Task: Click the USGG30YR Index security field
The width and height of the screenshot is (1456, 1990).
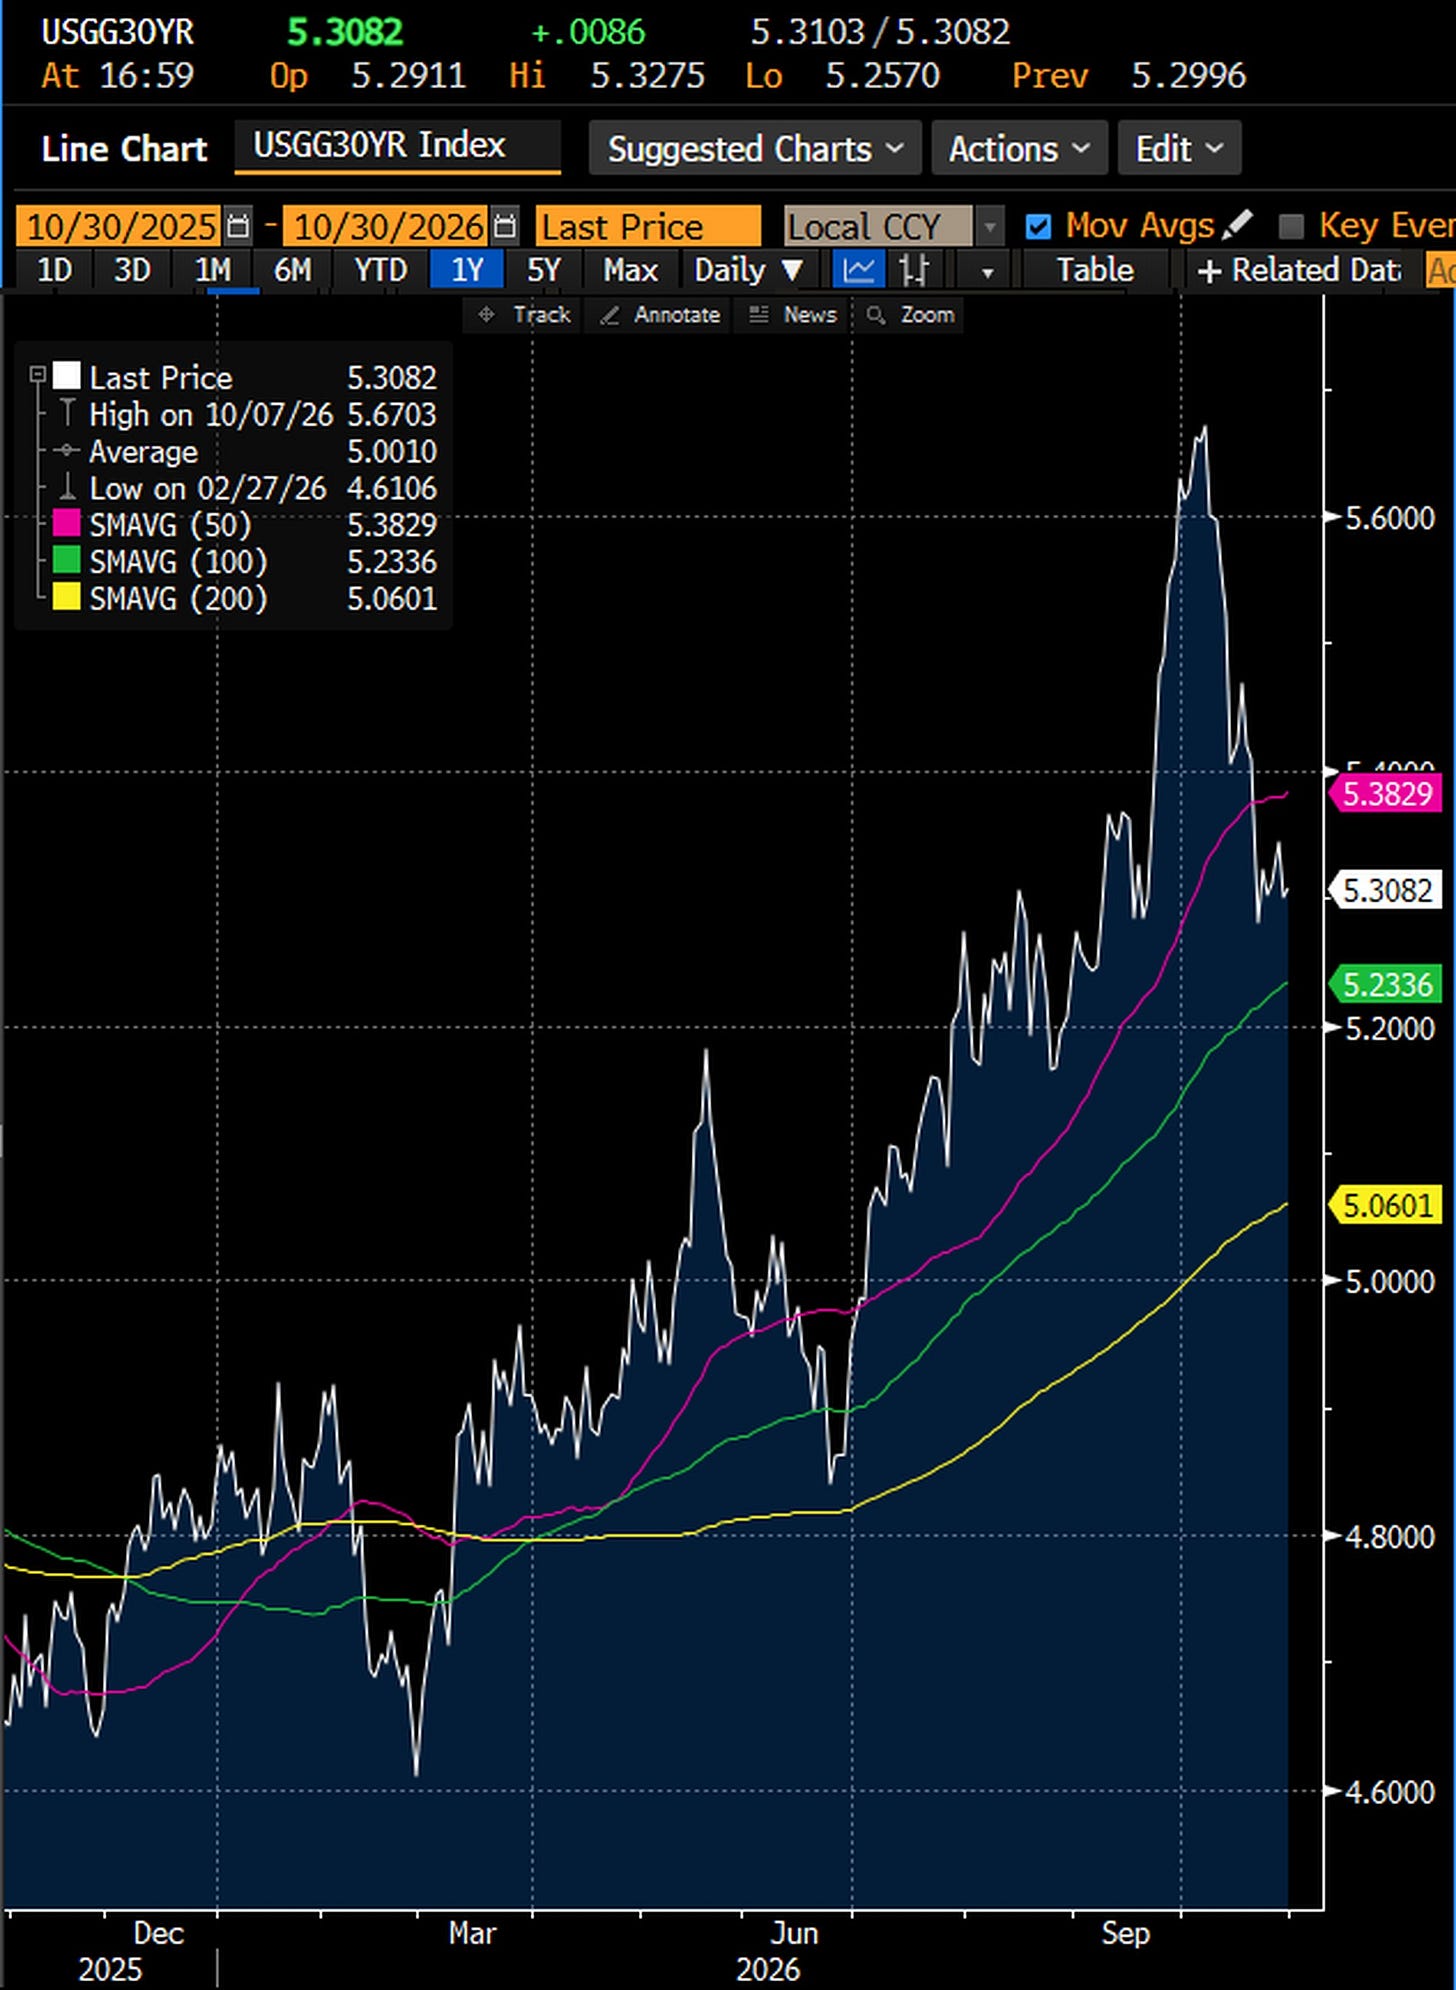Action: pyautogui.click(x=397, y=147)
